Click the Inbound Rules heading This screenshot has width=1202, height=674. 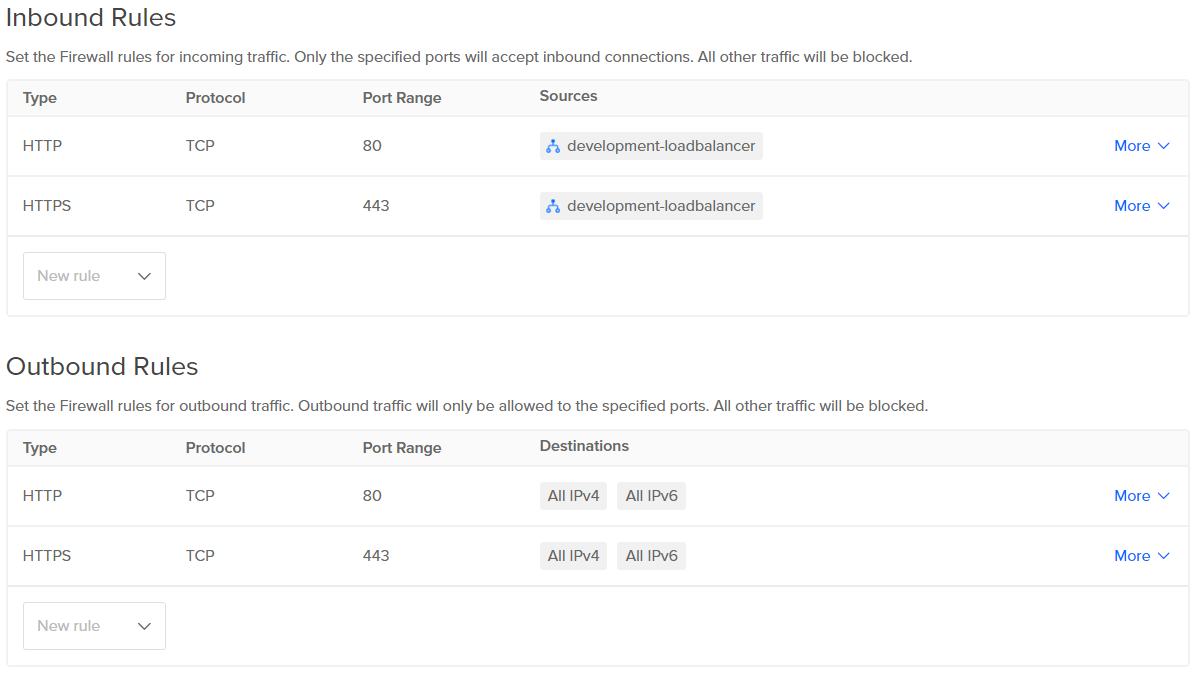(x=91, y=18)
